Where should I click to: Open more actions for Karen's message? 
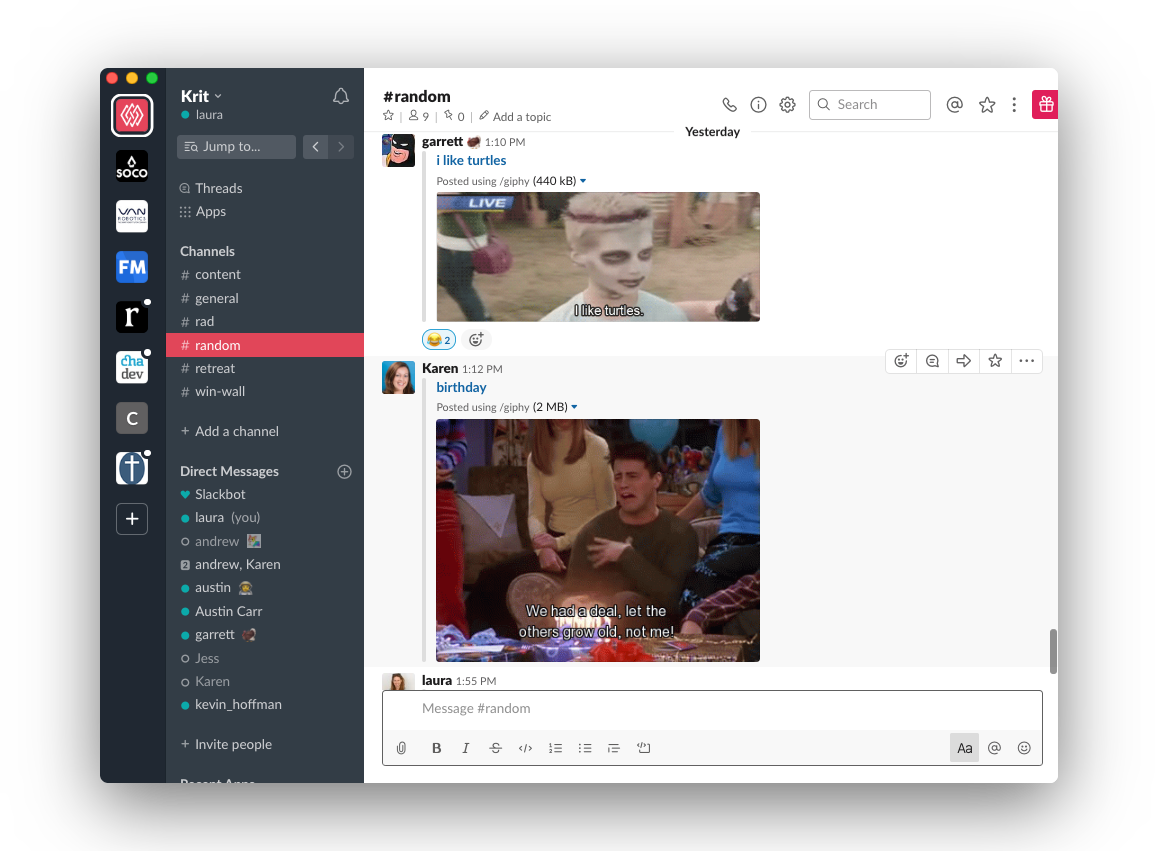[1027, 361]
